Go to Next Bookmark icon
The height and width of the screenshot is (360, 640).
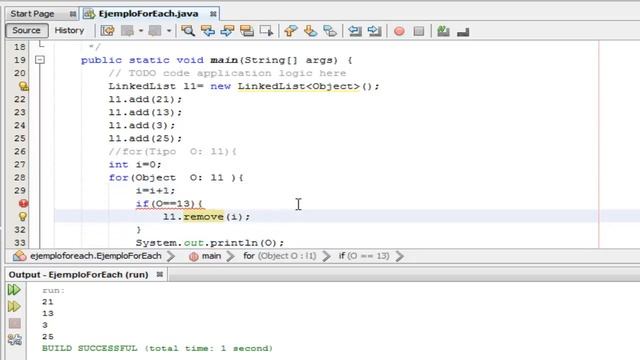[x=311, y=31]
